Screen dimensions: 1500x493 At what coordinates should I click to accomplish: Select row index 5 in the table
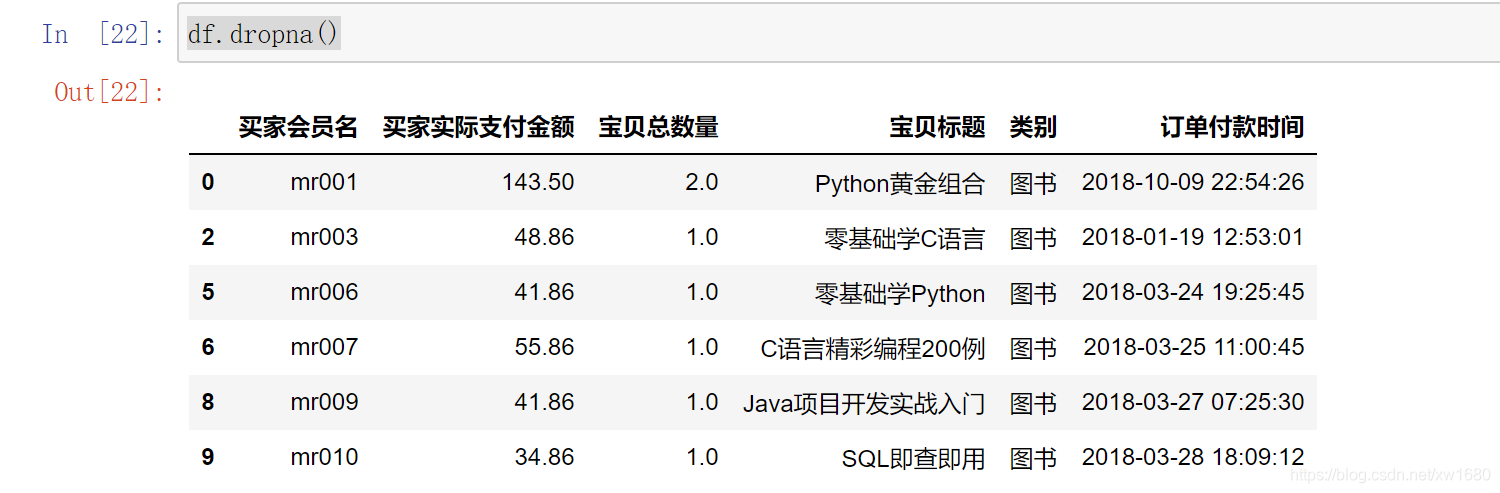(x=208, y=292)
